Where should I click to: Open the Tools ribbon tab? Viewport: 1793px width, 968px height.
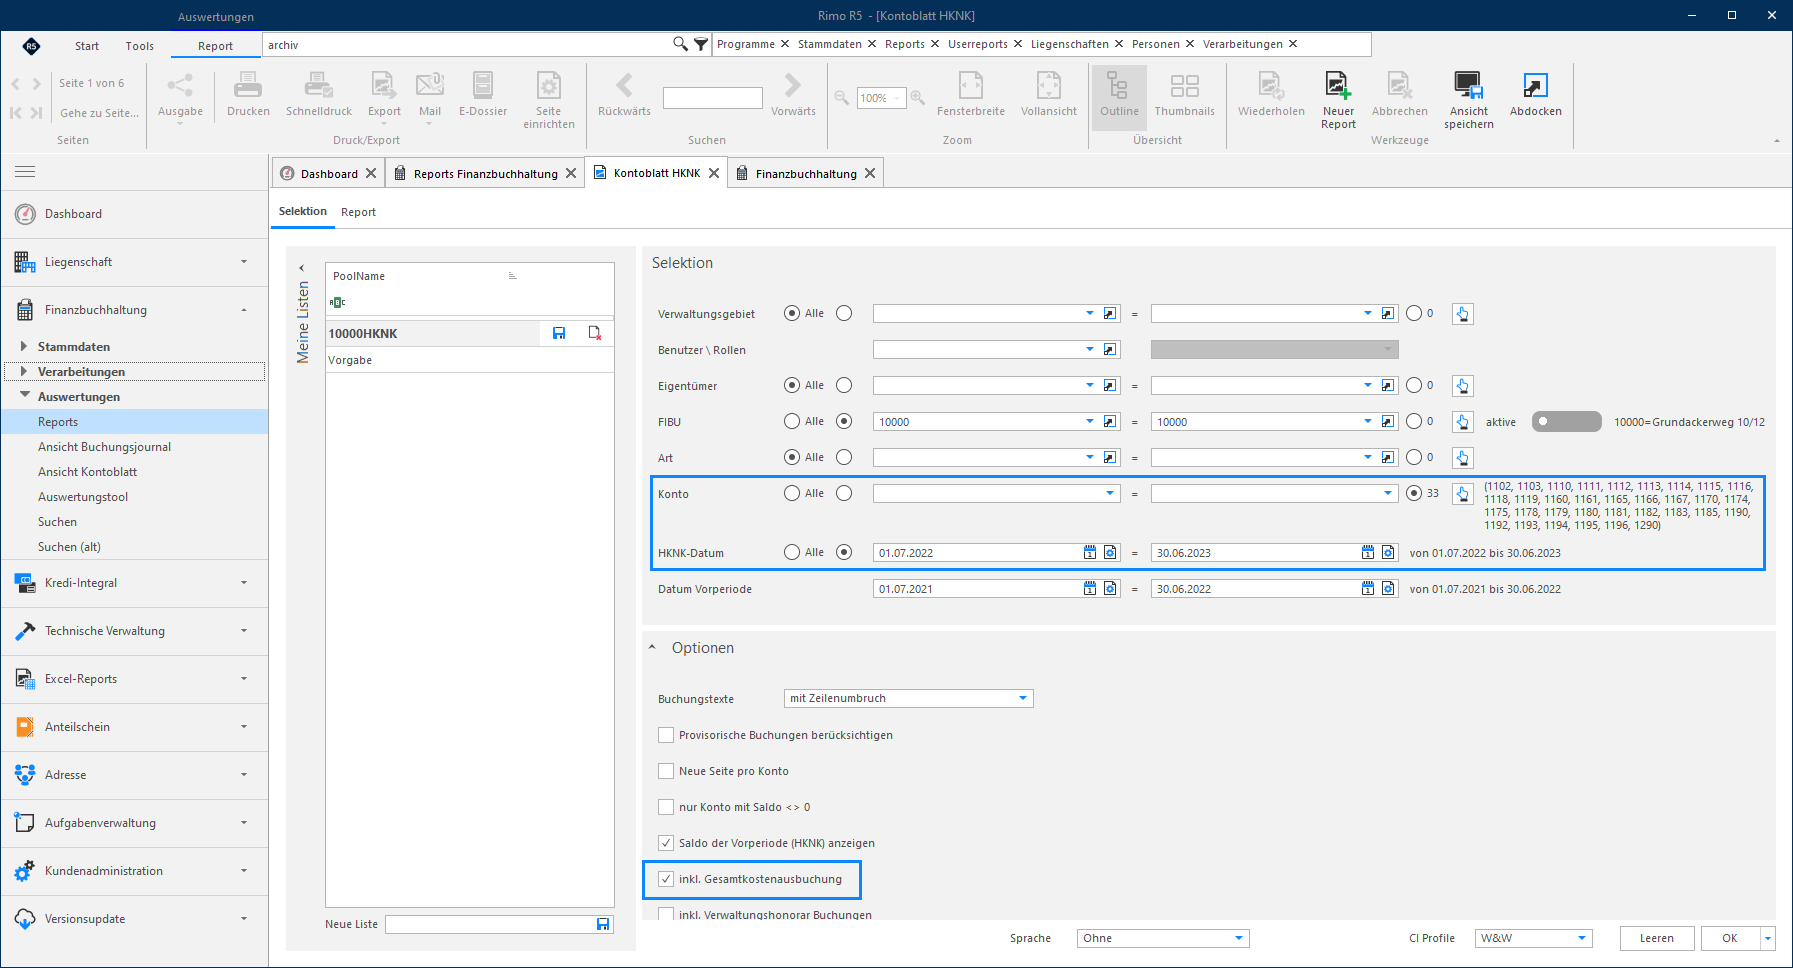(x=139, y=46)
